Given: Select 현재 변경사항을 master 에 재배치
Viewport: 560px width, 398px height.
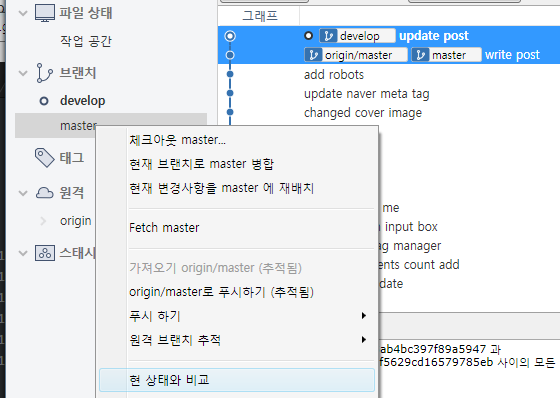Looking at the screenshot, I should (237, 188).
